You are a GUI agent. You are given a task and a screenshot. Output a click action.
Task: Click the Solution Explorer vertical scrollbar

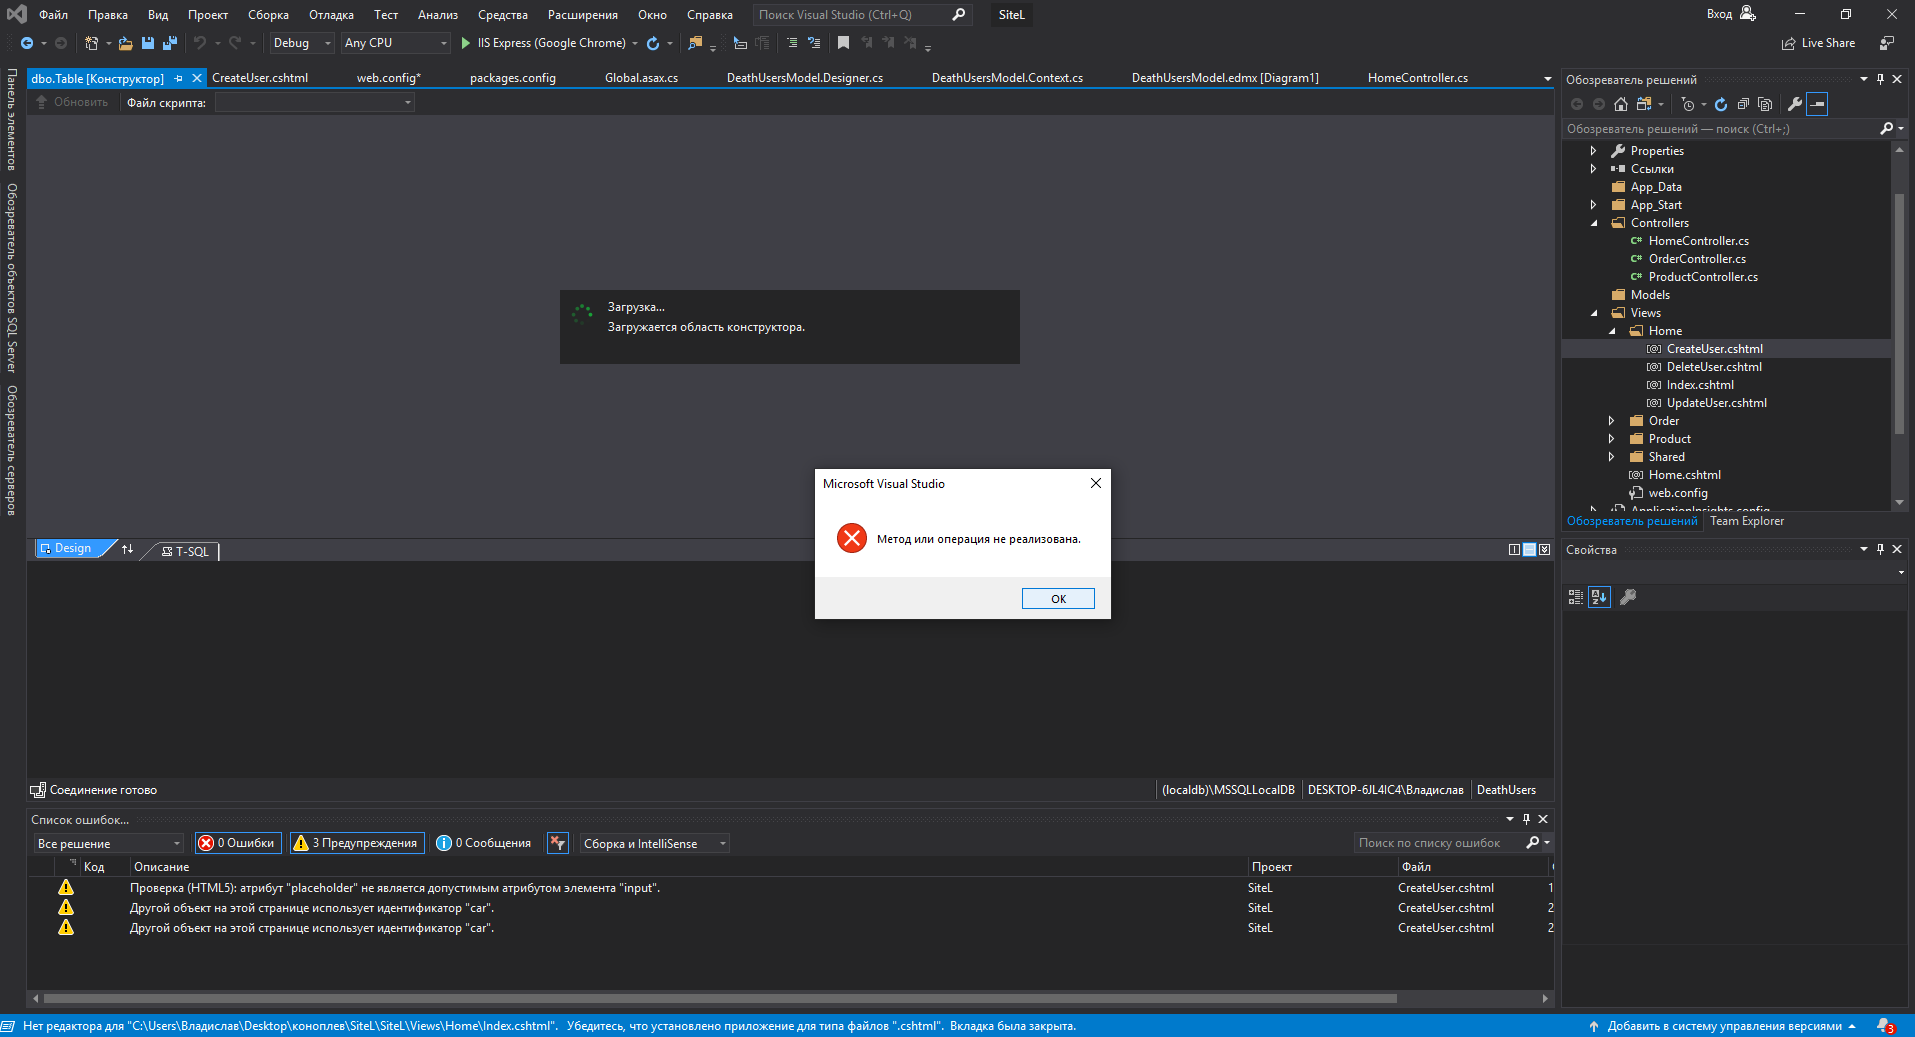pos(1899,314)
